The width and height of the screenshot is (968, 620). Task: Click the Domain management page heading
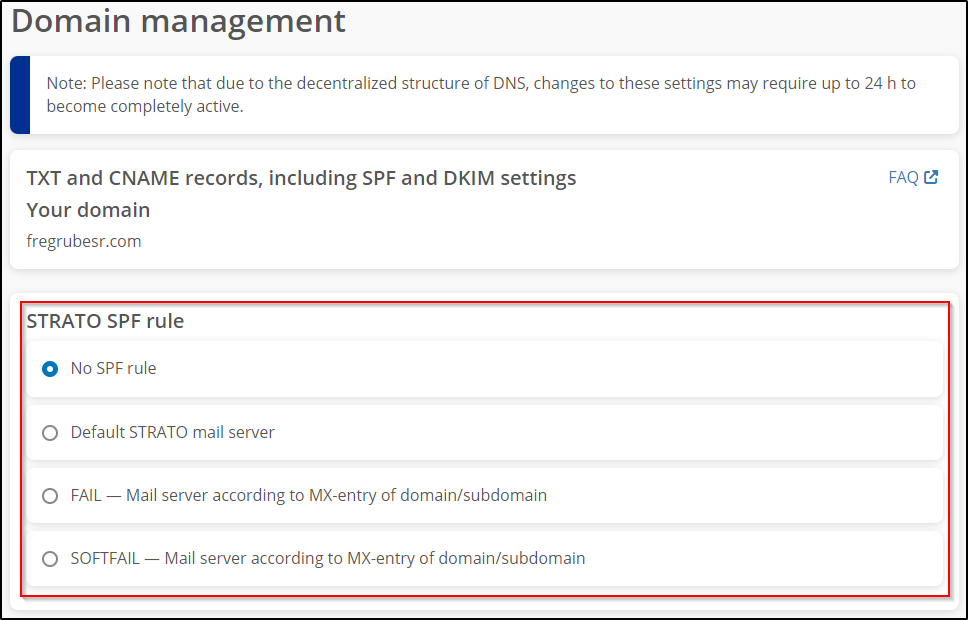[x=178, y=22]
